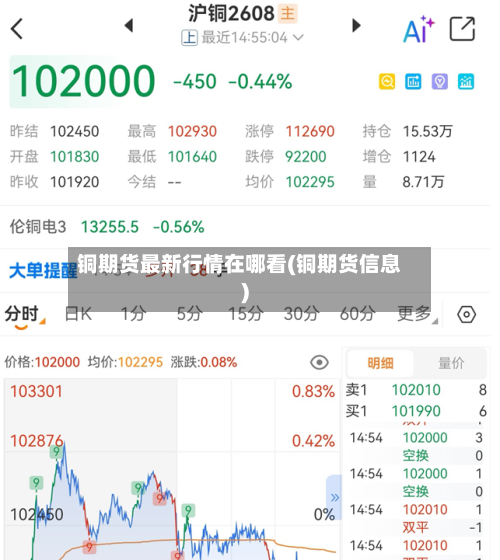Select the 1分 chart tab
Viewport: 500px width, 560px height.
pyautogui.click(x=133, y=314)
